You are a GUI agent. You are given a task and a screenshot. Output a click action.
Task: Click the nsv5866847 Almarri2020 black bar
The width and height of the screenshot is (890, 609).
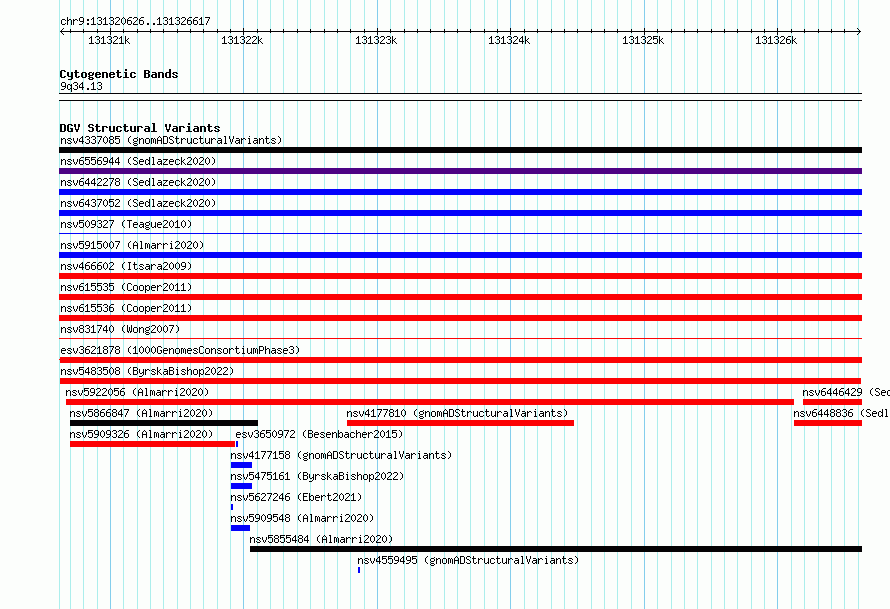point(163,423)
